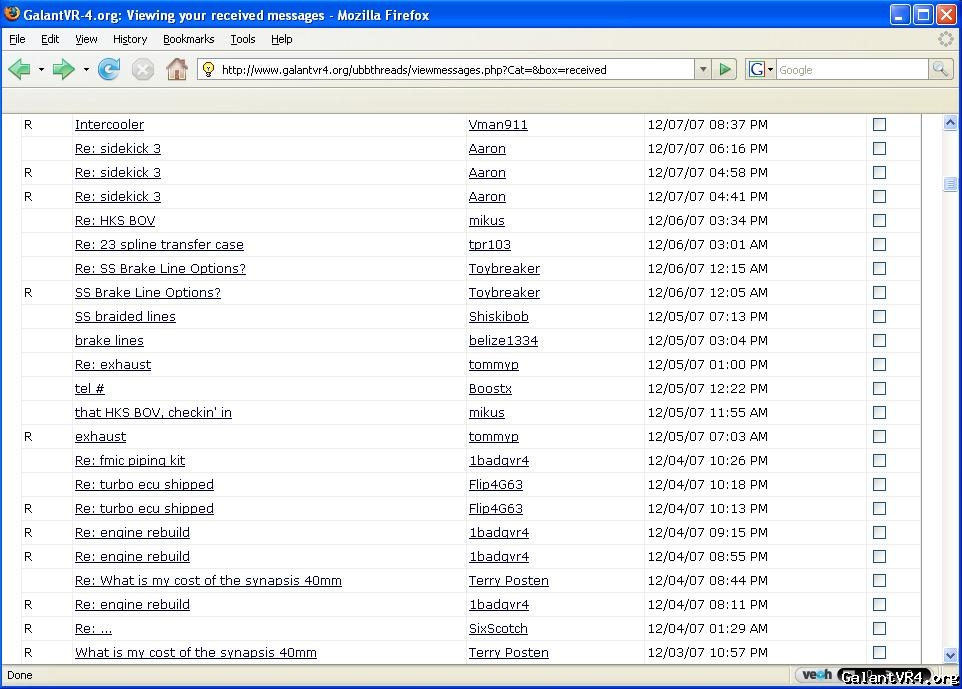Click the date 12/07/07 08:37 PM
962x689 pixels.
(707, 125)
